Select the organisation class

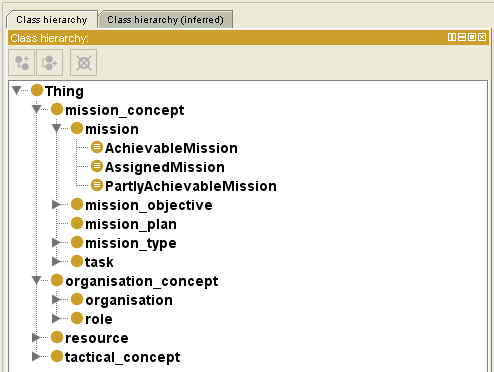click(129, 300)
